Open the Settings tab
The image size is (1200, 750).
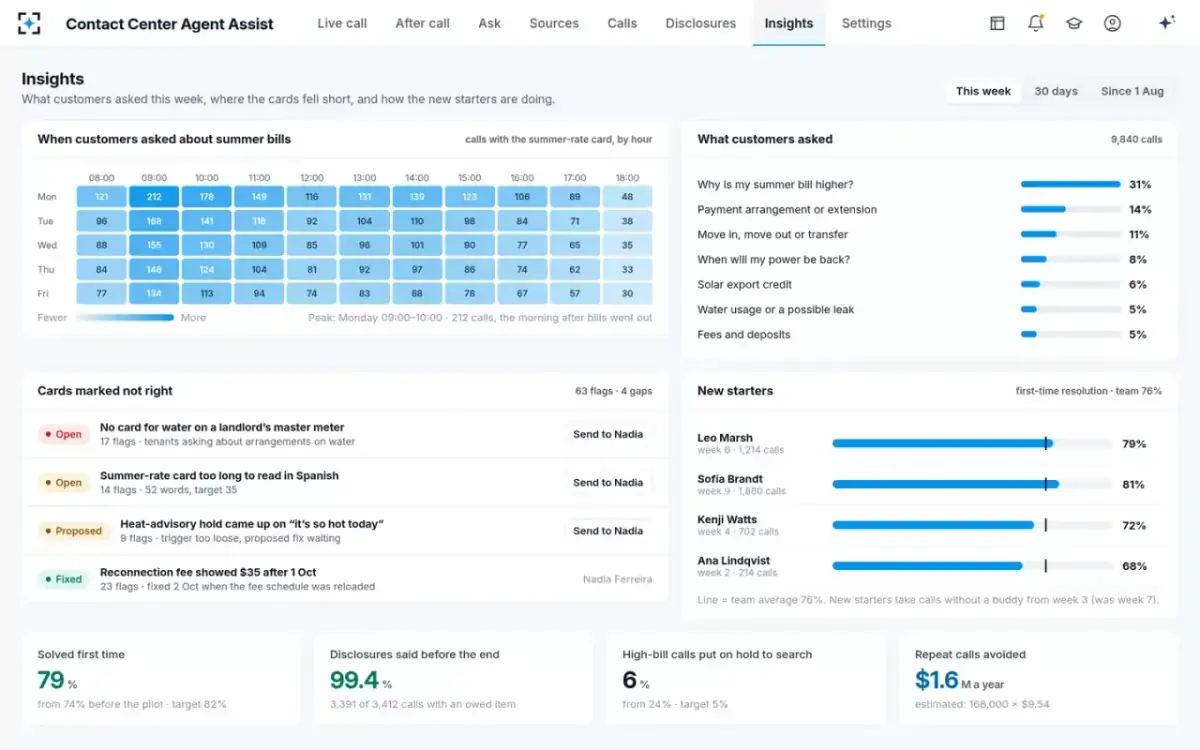[x=866, y=23]
